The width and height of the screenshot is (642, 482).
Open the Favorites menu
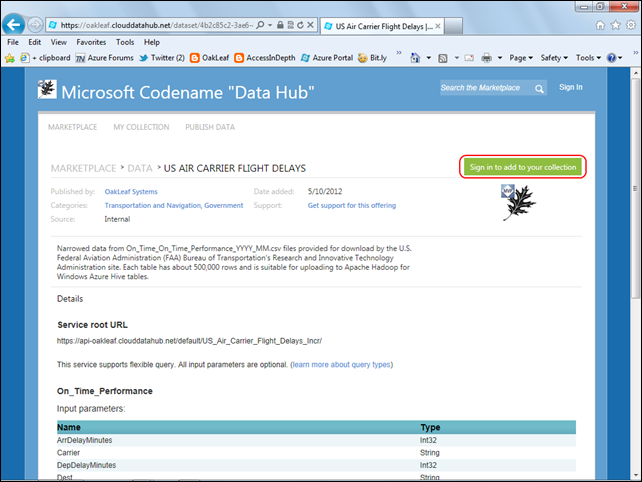(91, 42)
